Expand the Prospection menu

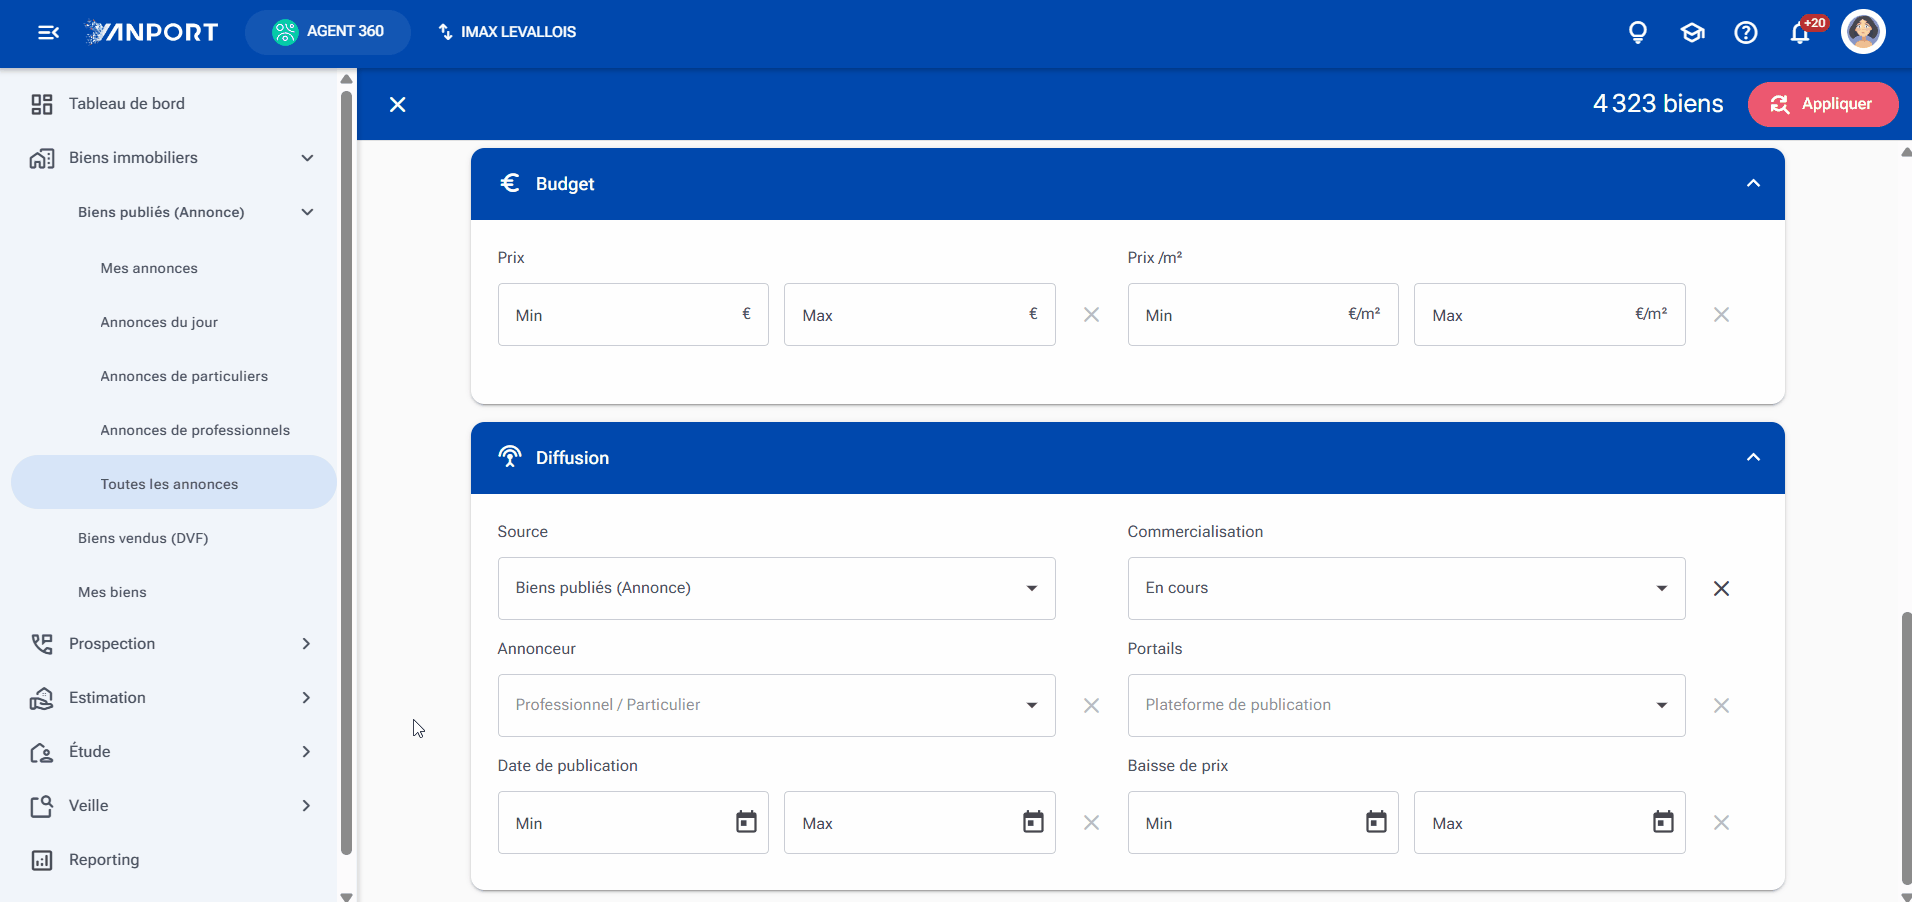click(173, 644)
